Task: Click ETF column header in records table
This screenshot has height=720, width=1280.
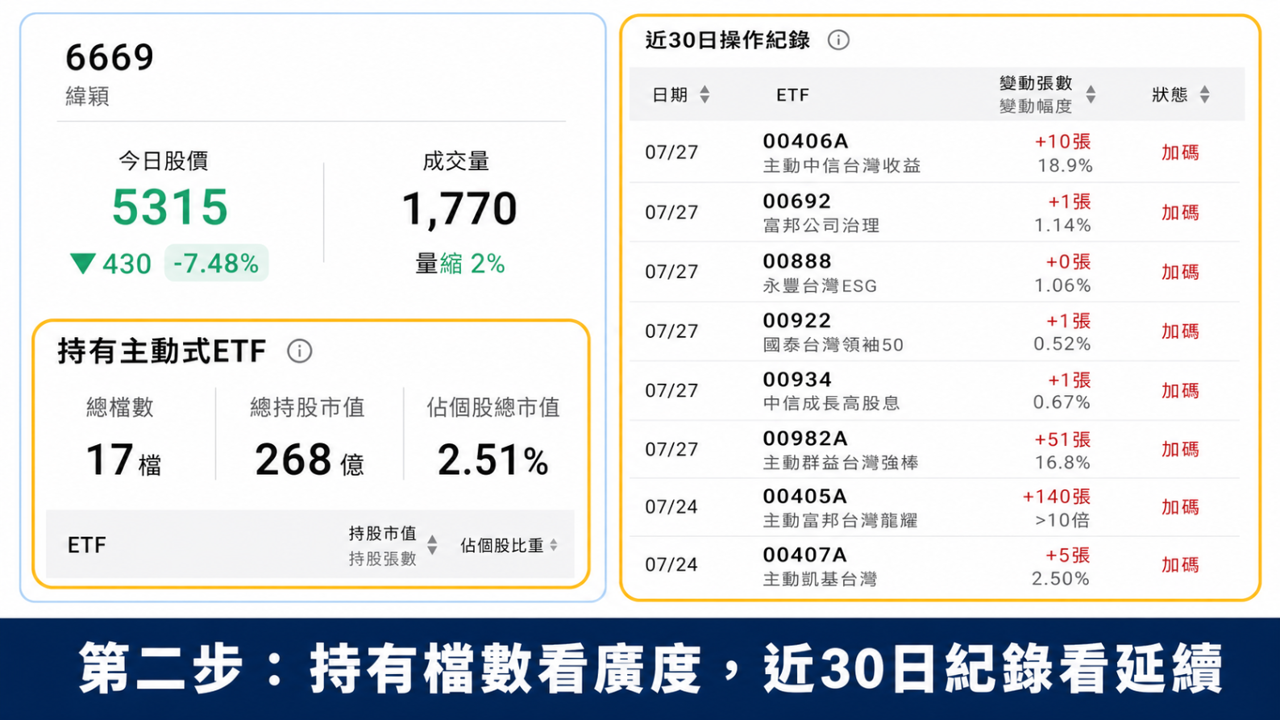Action: click(x=792, y=95)
